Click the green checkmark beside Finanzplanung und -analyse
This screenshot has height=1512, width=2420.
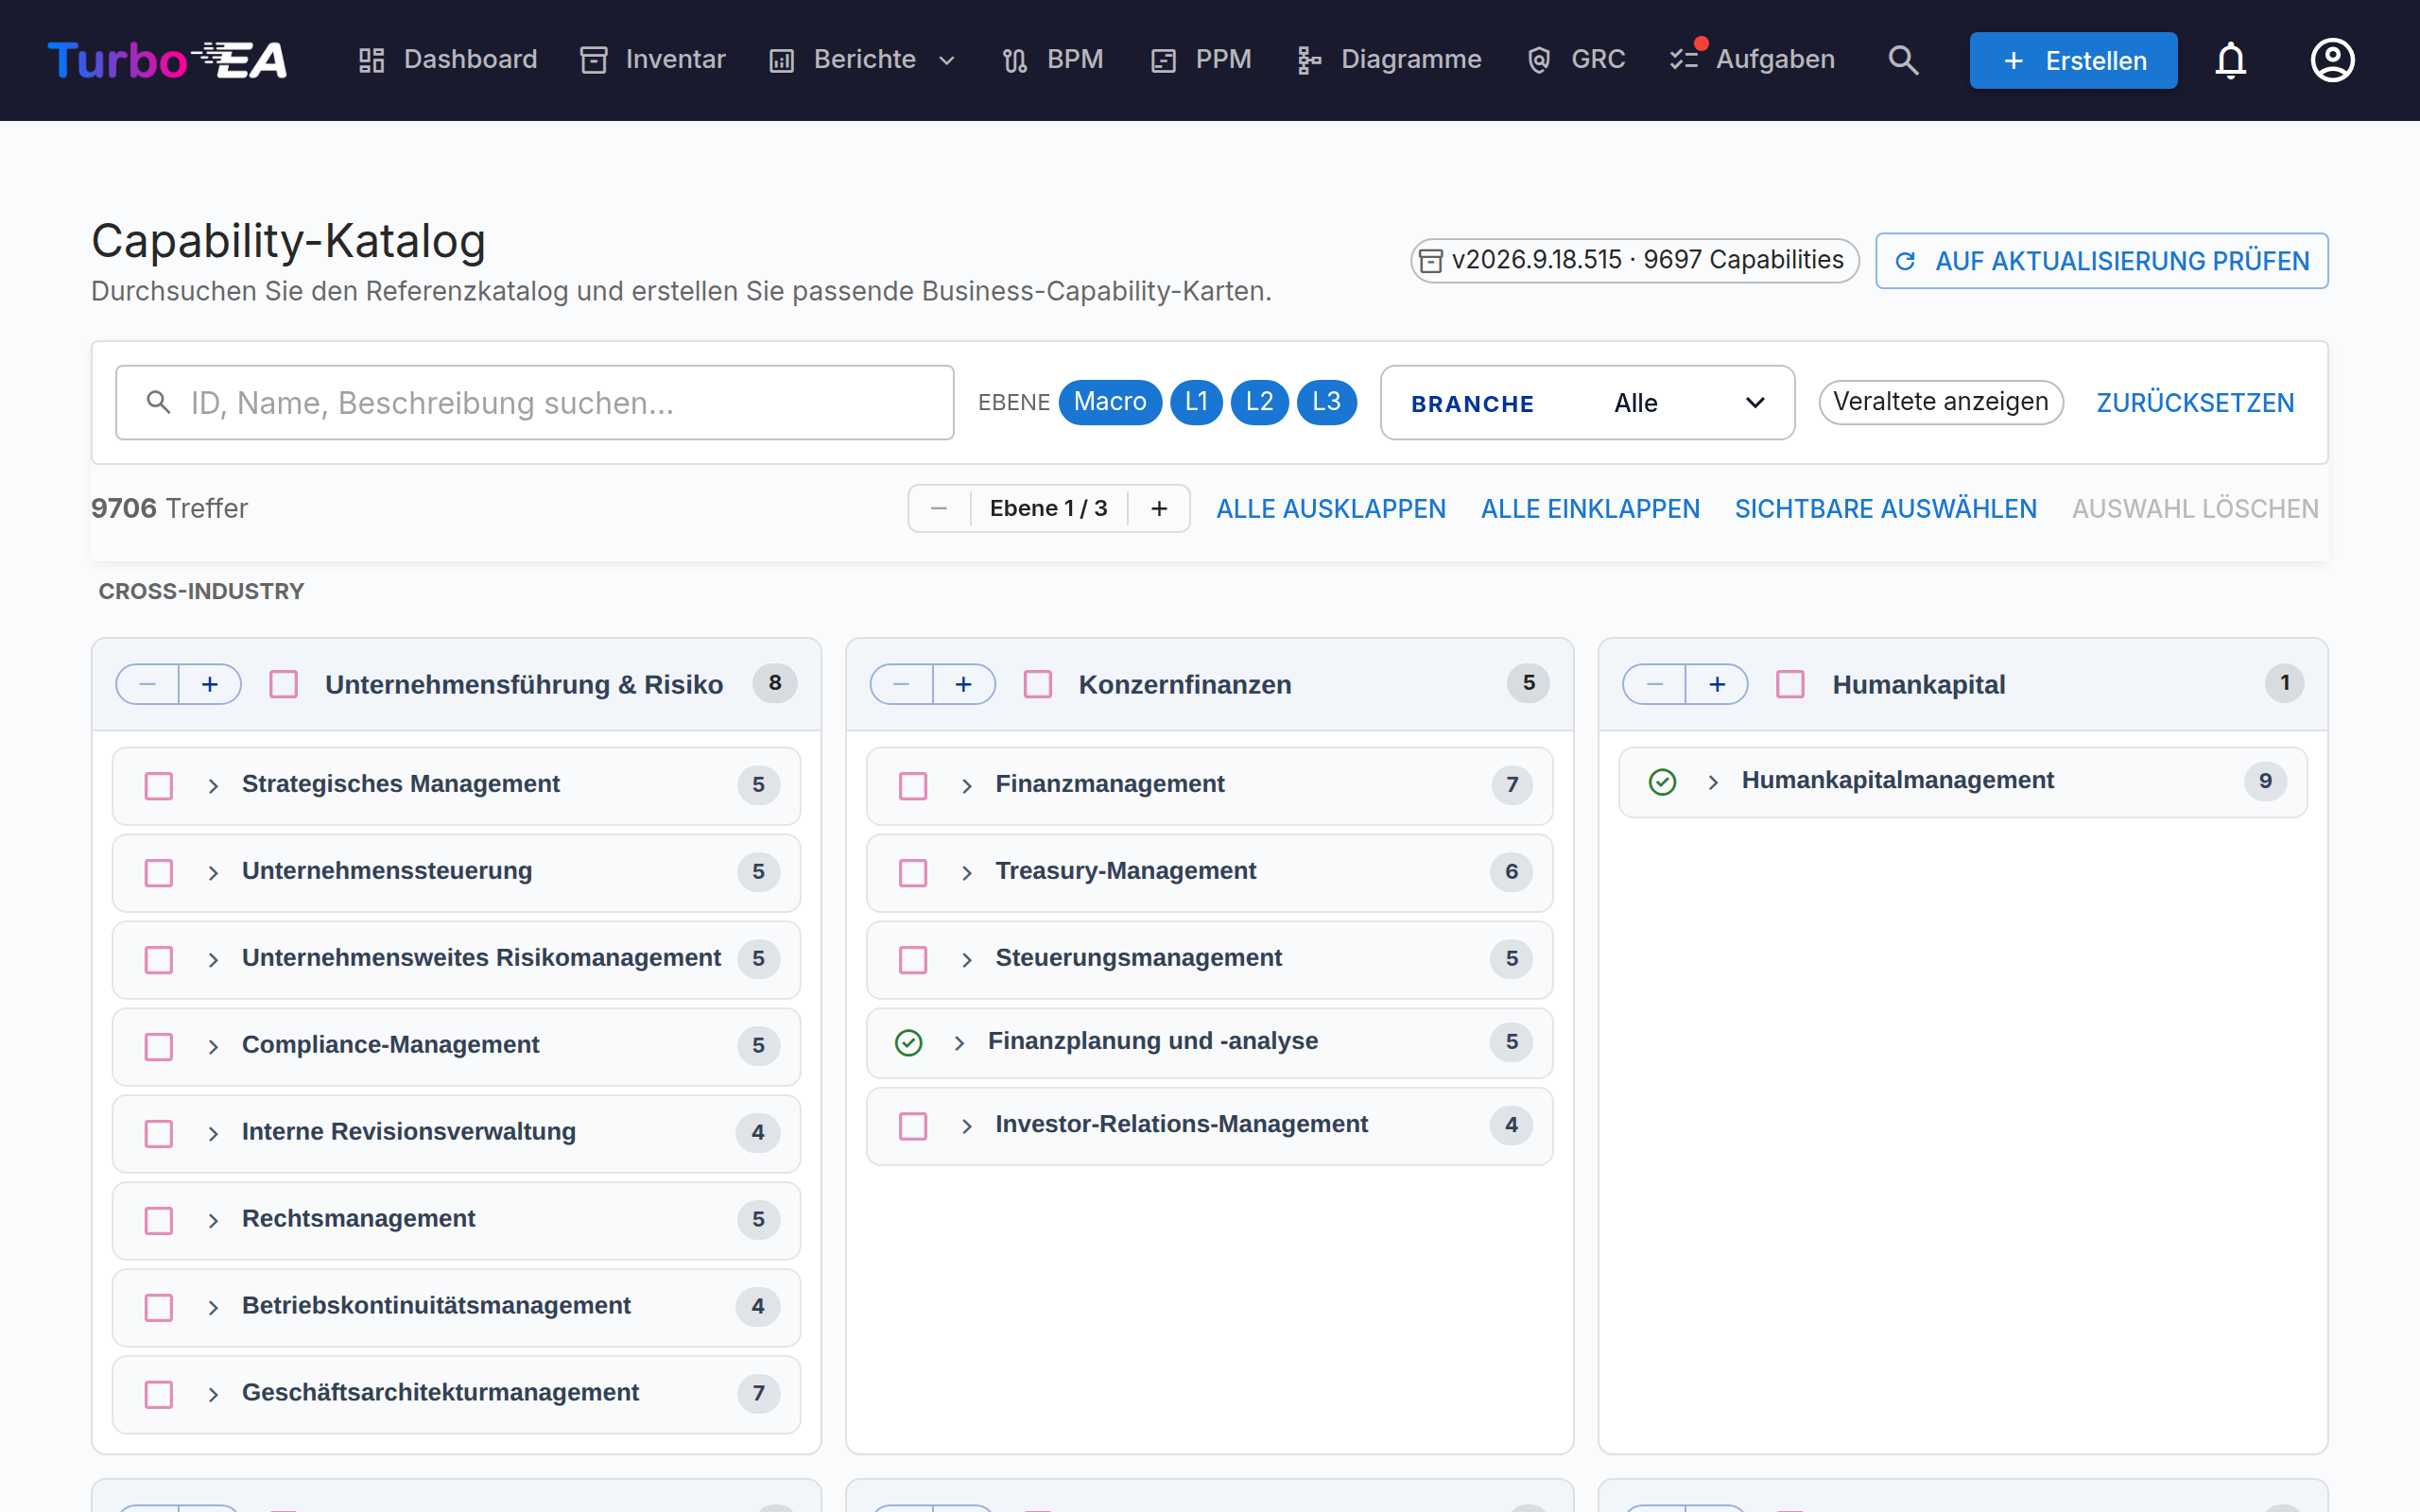click(x=908, y=1042)
